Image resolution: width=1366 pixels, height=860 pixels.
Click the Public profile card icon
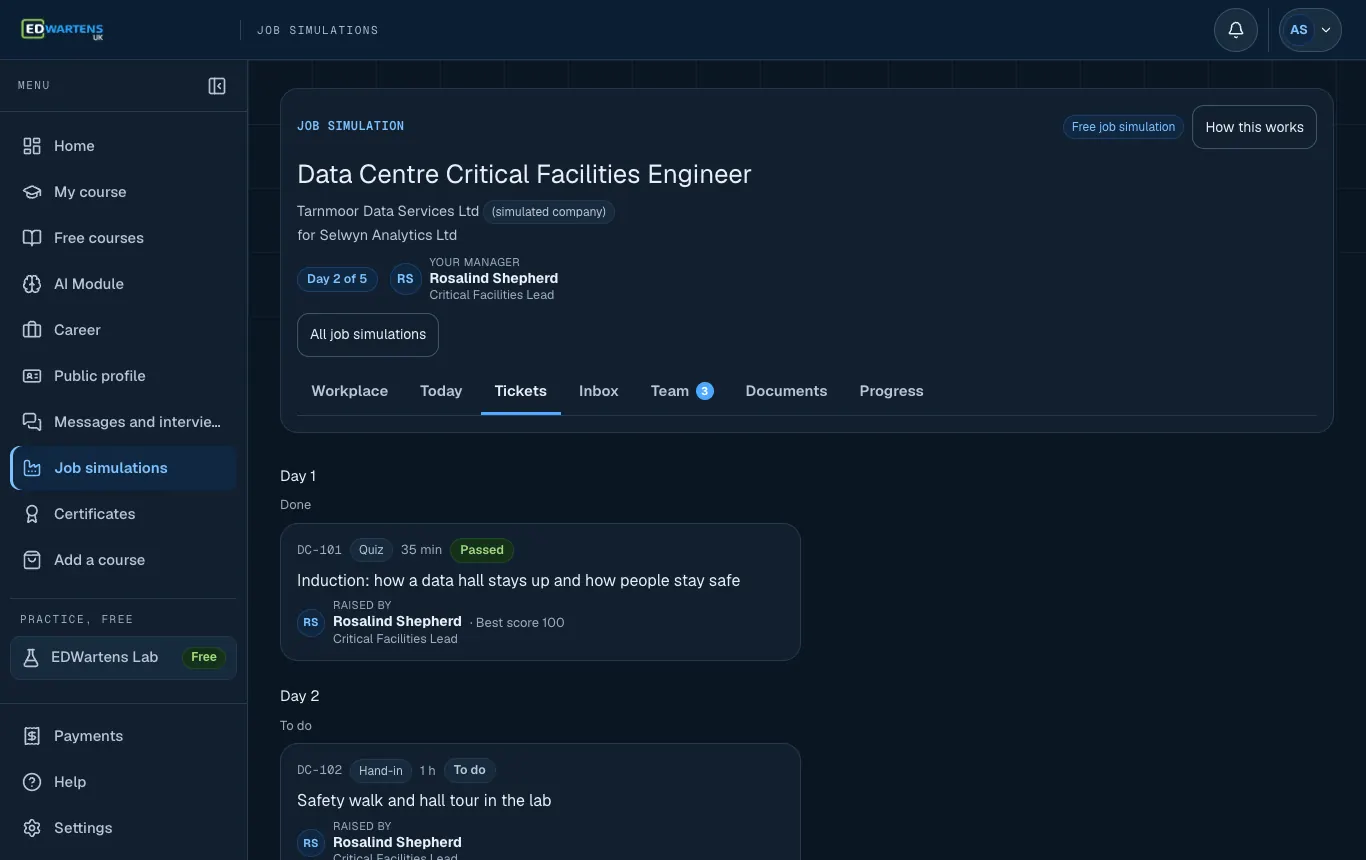coord(32,376)
